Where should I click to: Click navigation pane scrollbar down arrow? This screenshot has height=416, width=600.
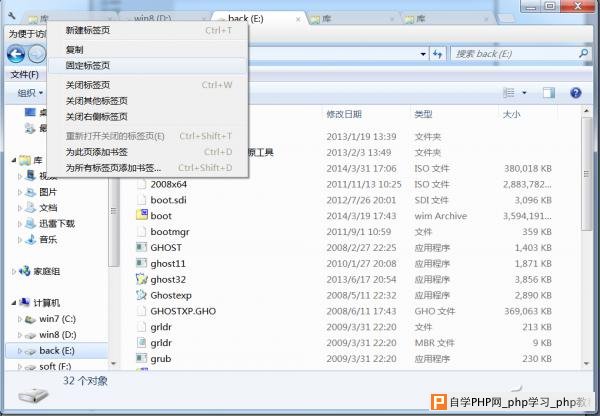click(113, 363)
